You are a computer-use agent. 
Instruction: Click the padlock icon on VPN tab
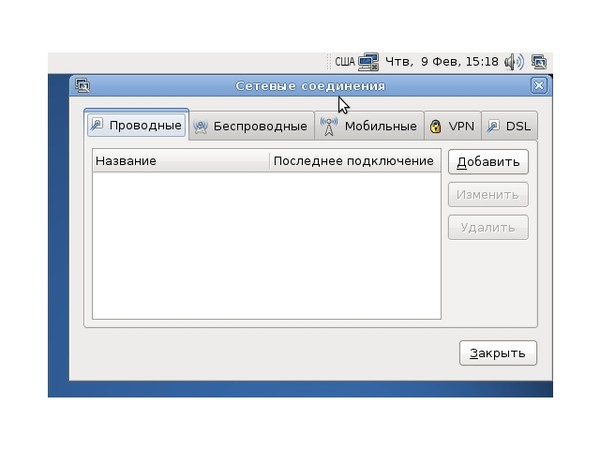point(435,126)
